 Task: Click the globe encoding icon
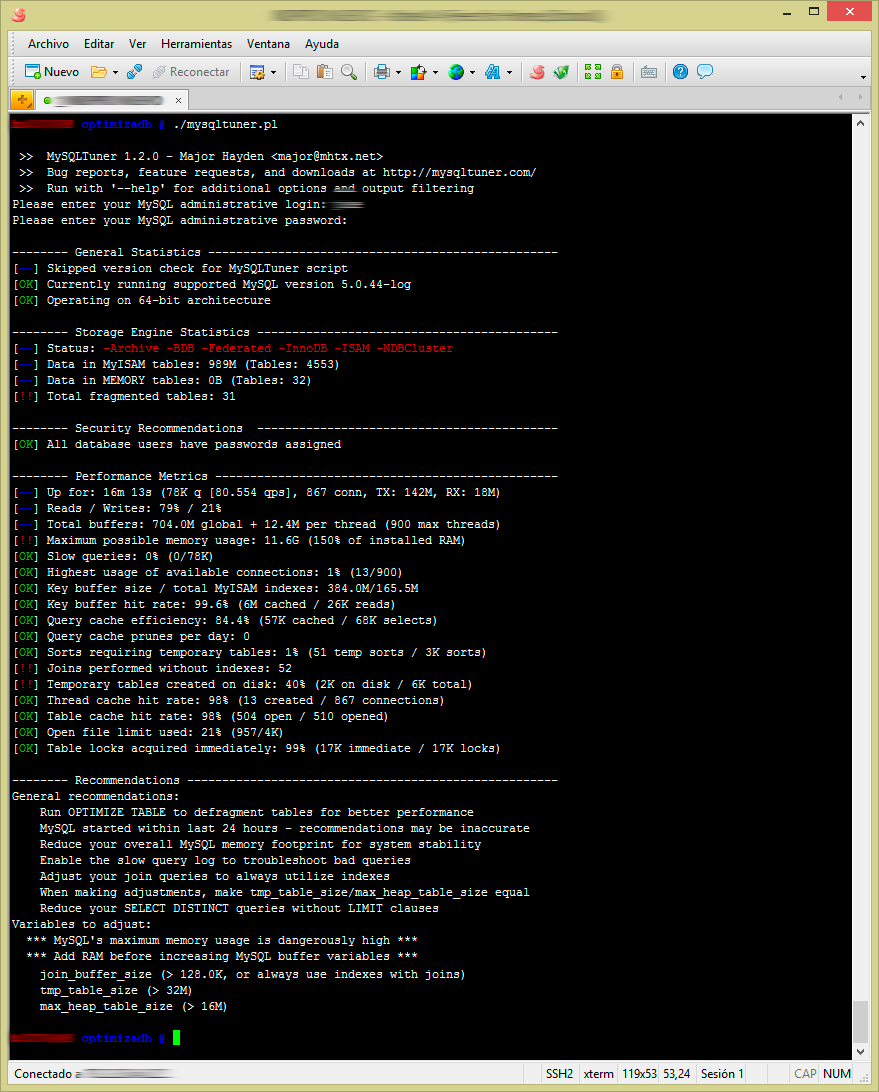click(456, 72)
